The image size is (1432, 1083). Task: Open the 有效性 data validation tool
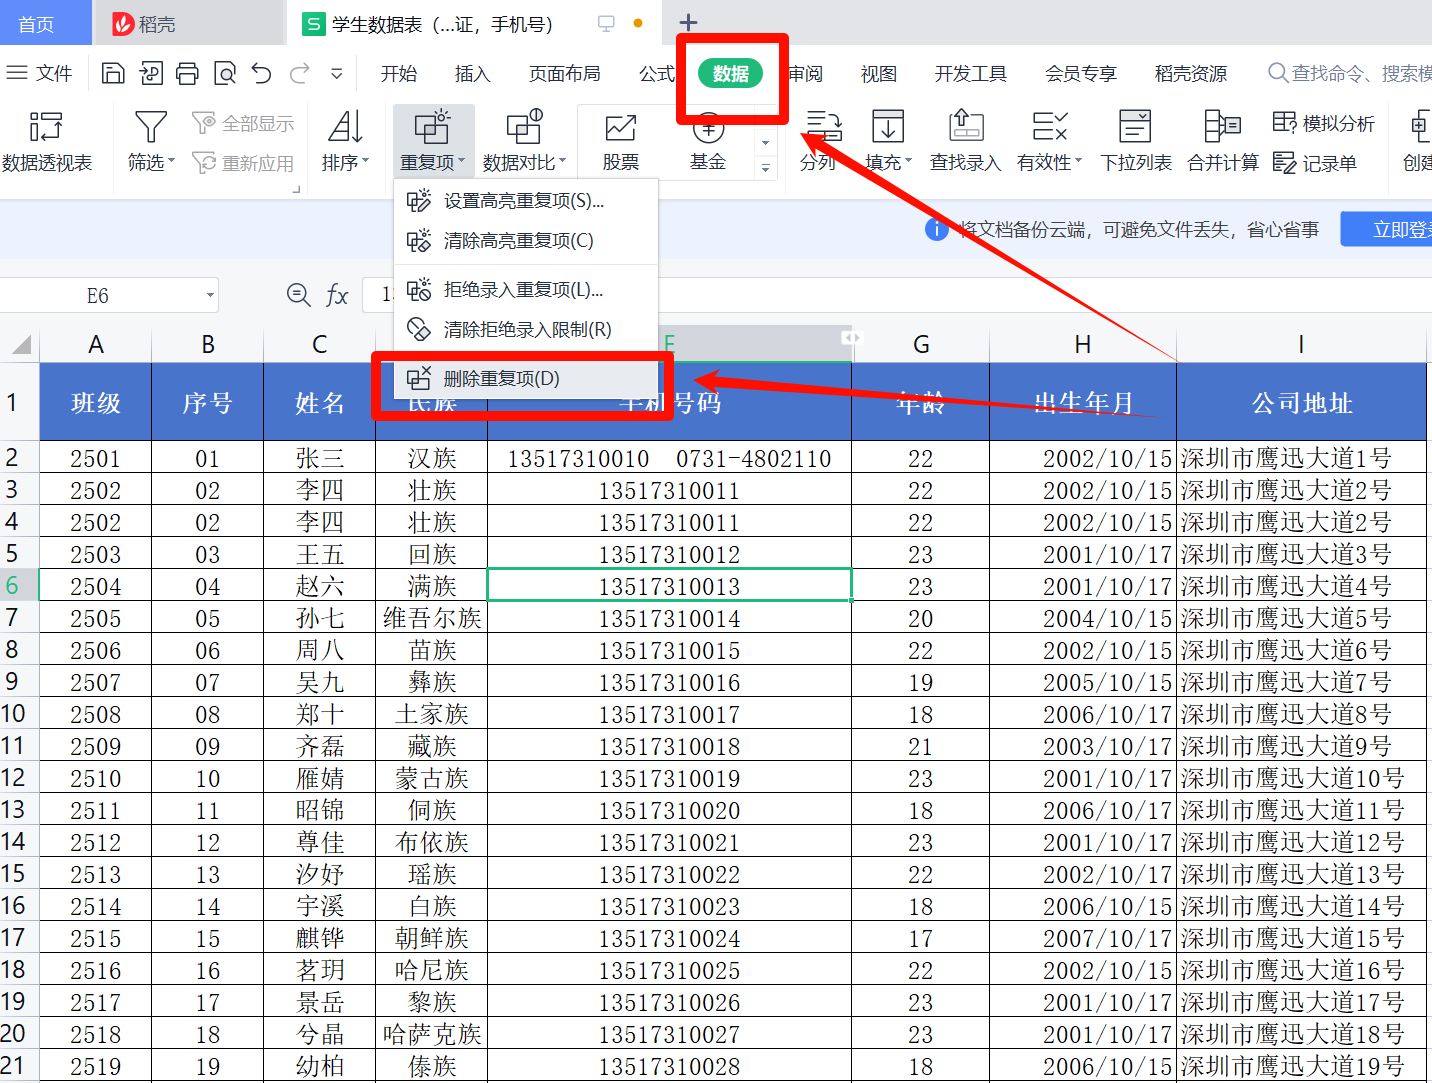(1048, 140)
